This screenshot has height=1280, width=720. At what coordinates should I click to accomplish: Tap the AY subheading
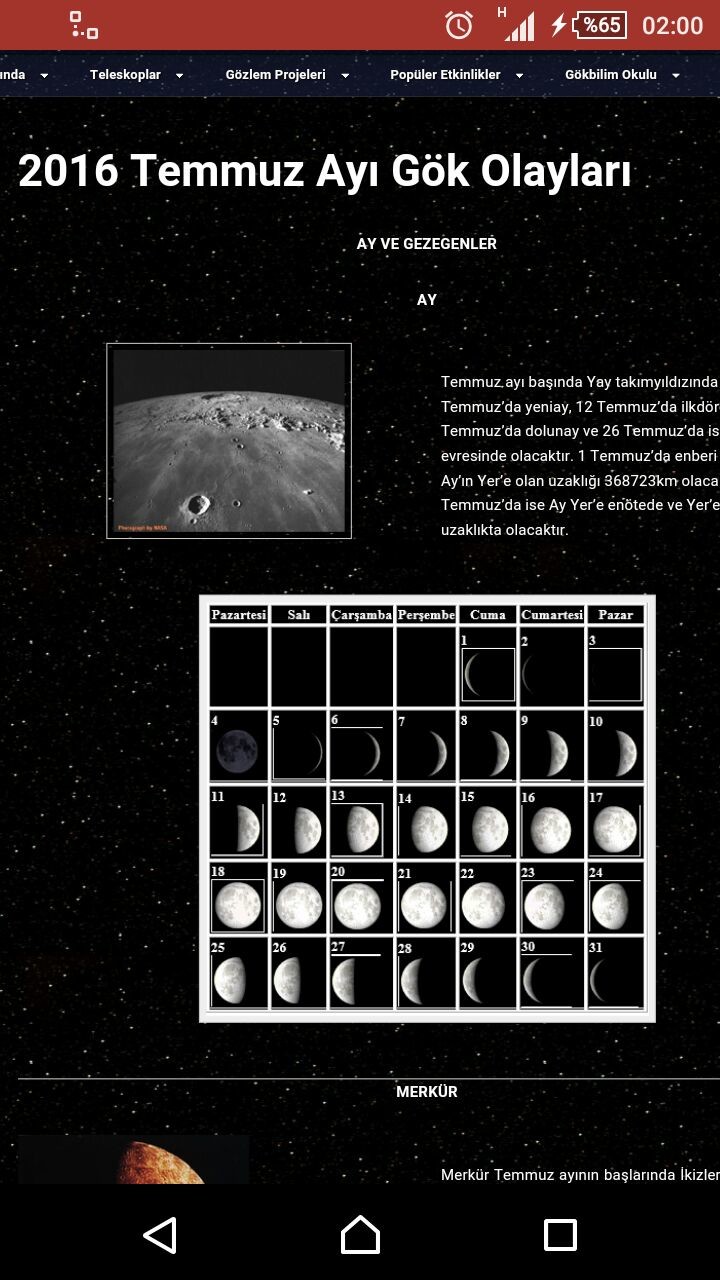coord(427,300)
